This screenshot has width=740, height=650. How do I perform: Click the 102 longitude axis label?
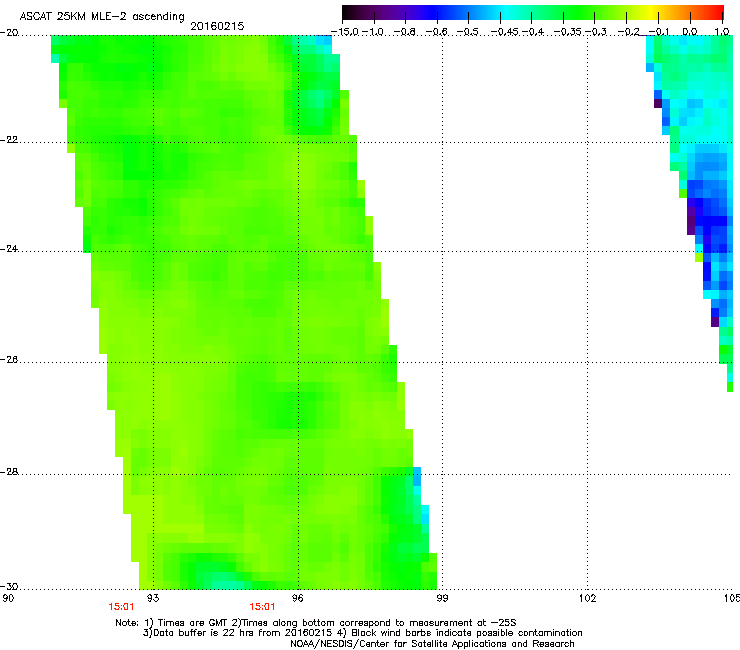(x=587, y=598)
